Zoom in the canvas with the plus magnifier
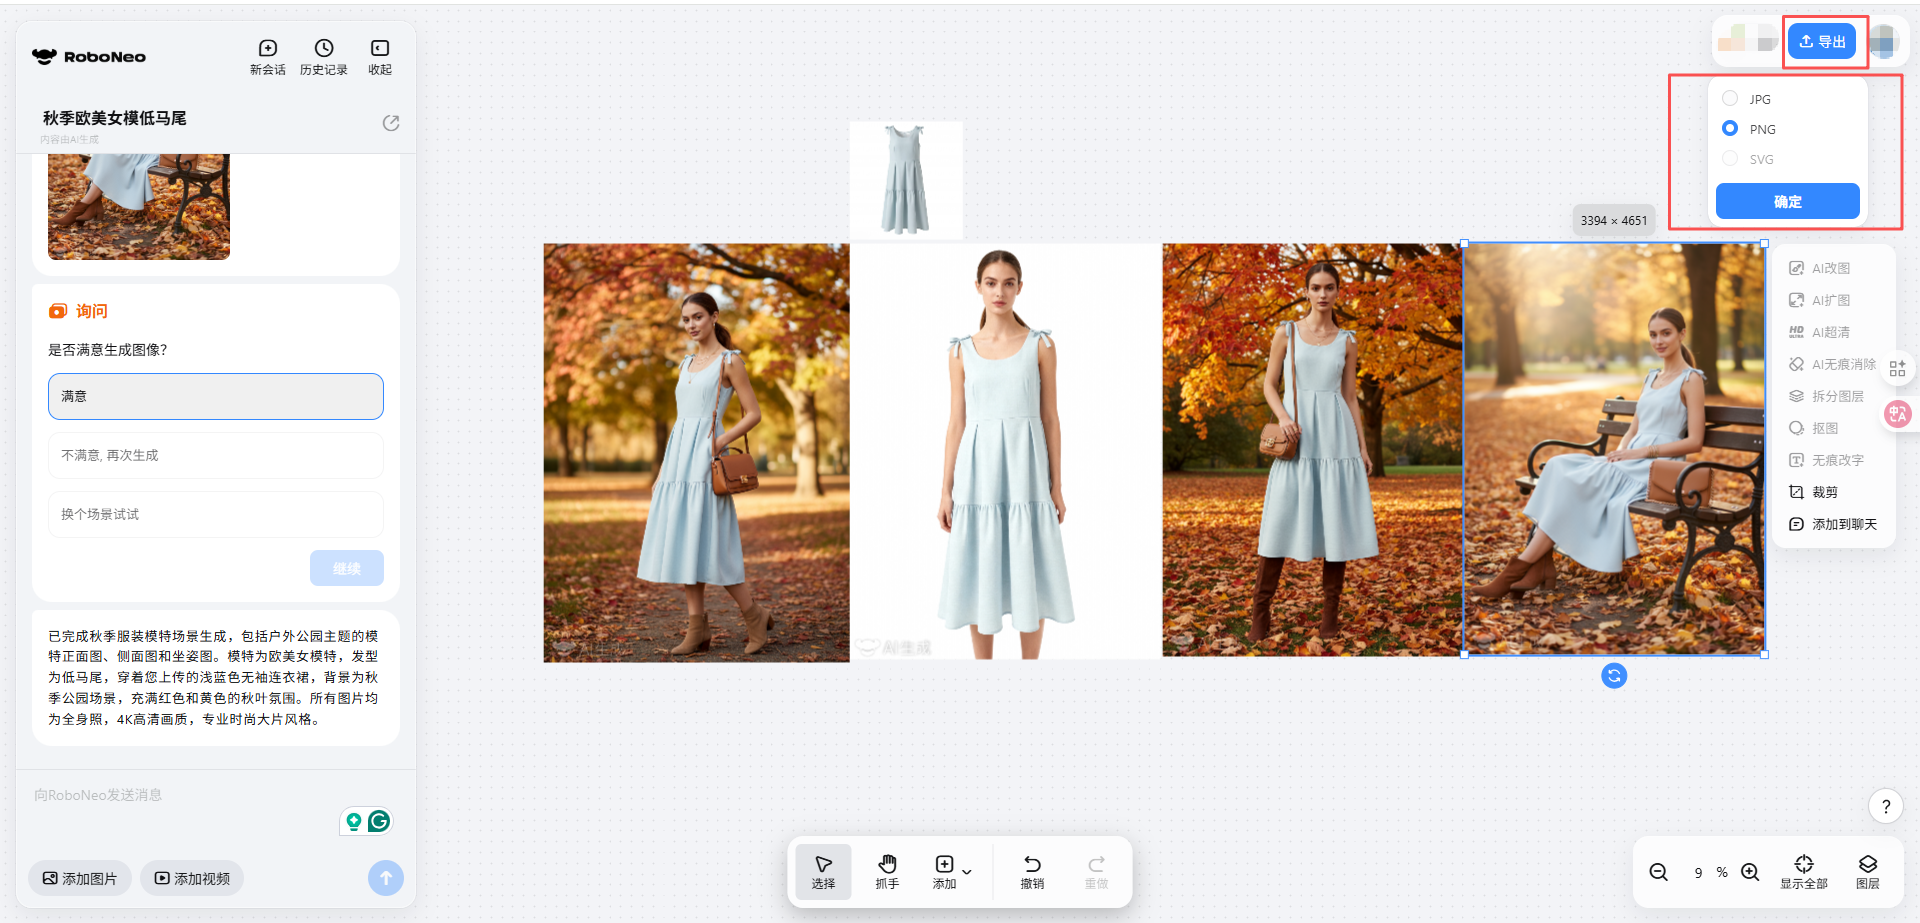Screen dimensions: 1920x923 pyautogui.click(x=1750, y=872)
